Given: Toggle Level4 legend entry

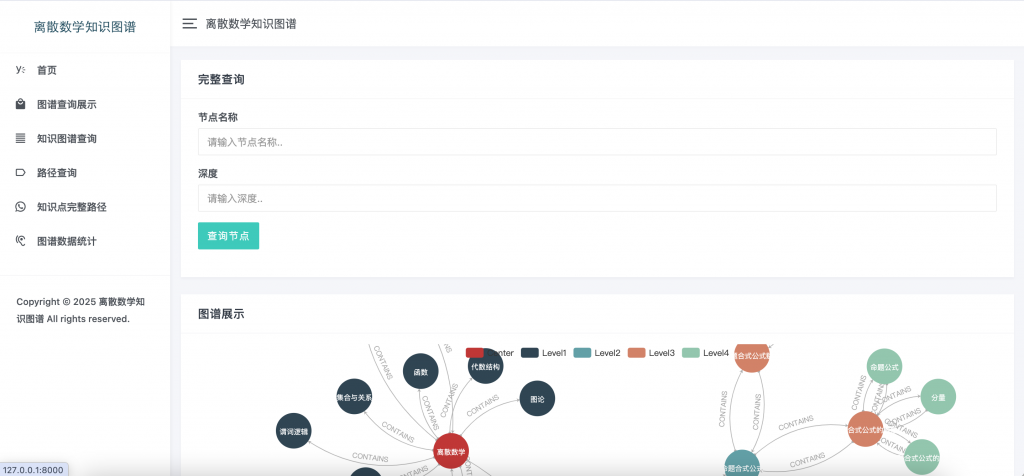Looking at the screenshot, I should coord(705,353).
